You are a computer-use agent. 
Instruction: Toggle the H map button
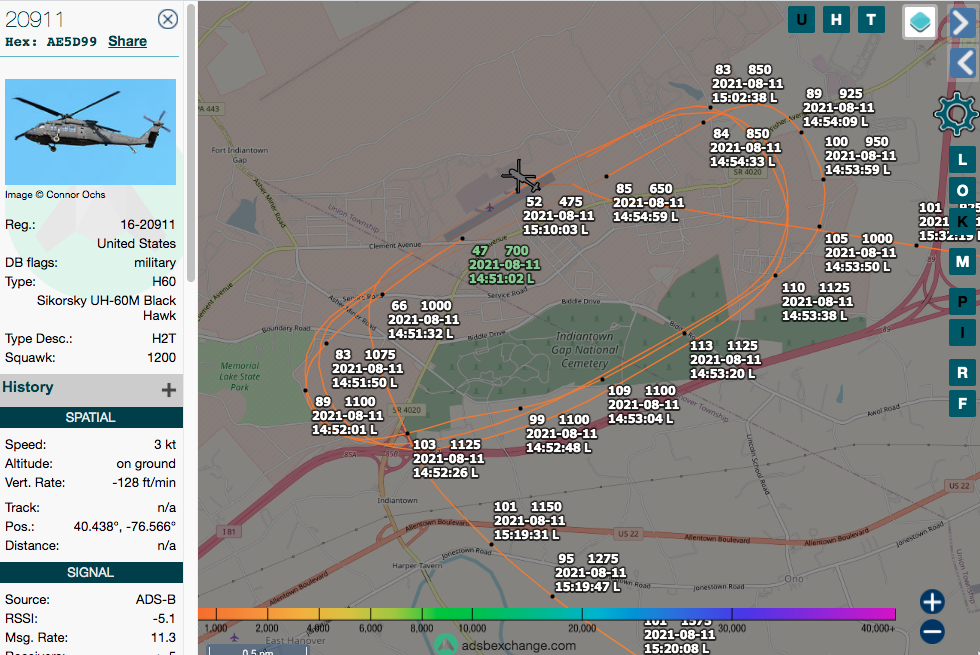click(836, 20)
